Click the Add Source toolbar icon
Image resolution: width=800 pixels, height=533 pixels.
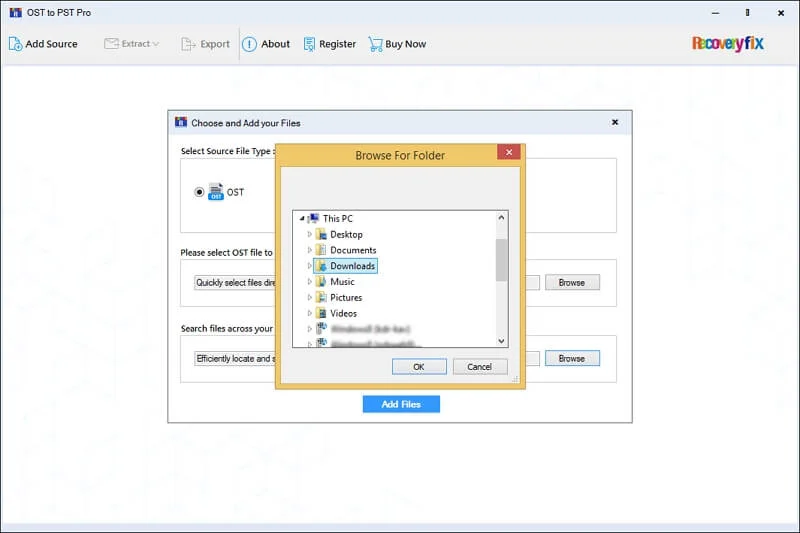[15, 44]
